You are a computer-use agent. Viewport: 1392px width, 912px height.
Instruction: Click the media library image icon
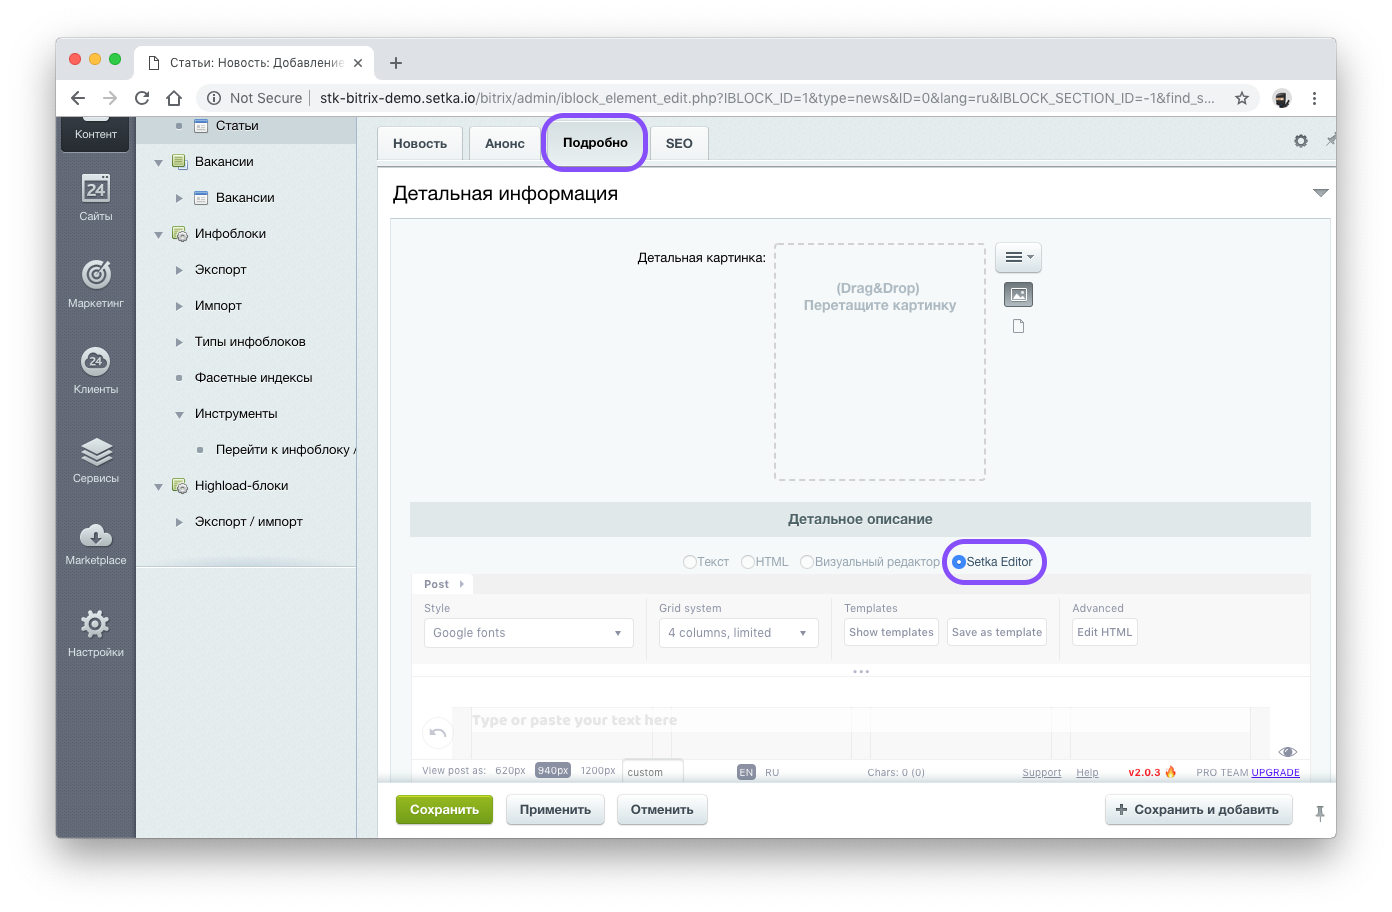point(1018,294)
